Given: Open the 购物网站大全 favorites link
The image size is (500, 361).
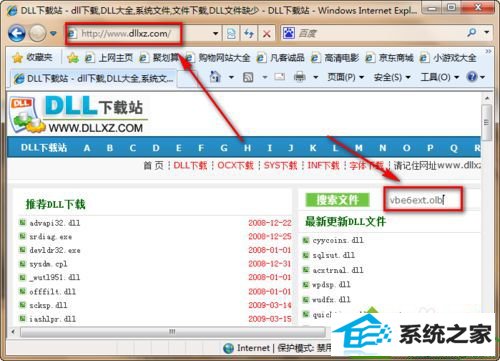Looking at the screenshot, I should click(x=218, y=58).
